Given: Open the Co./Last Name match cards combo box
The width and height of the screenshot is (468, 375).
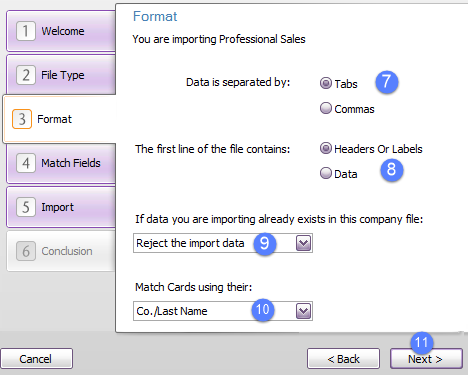Looking at the screenshot, I should [x=223, y=311].
